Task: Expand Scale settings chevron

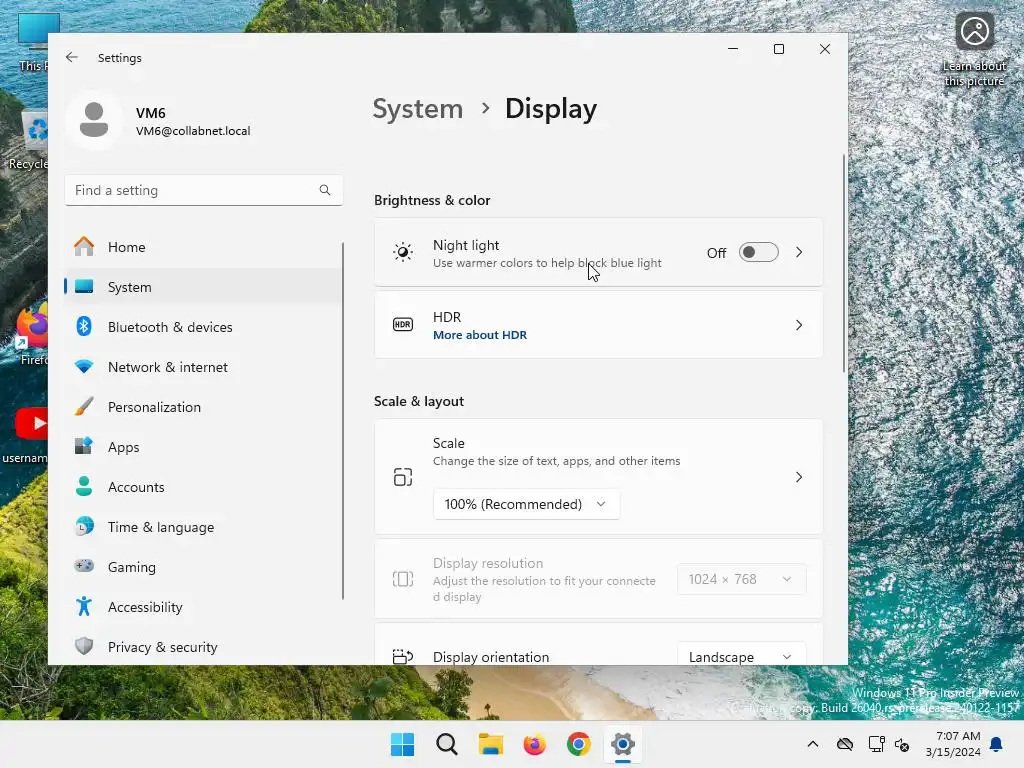Action: pos(799,477)
